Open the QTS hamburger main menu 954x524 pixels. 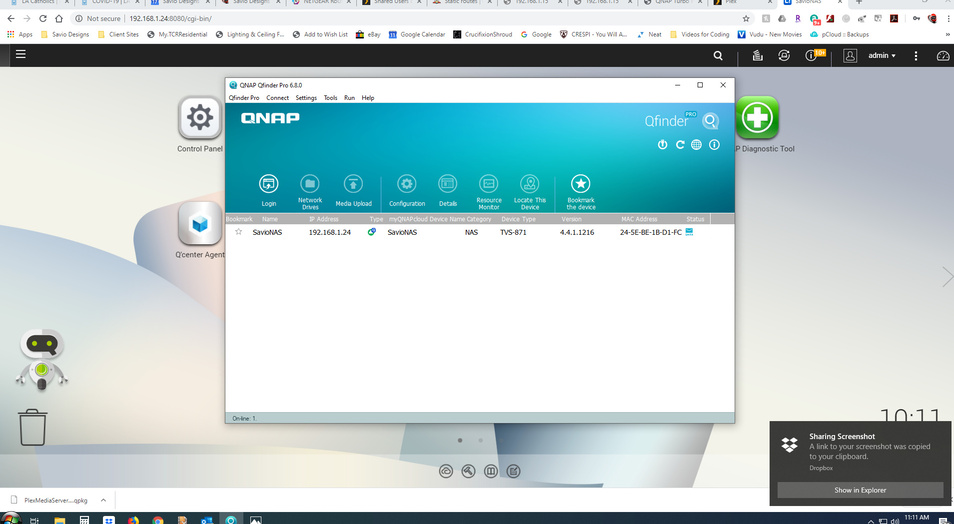click(x=21, y=54)
